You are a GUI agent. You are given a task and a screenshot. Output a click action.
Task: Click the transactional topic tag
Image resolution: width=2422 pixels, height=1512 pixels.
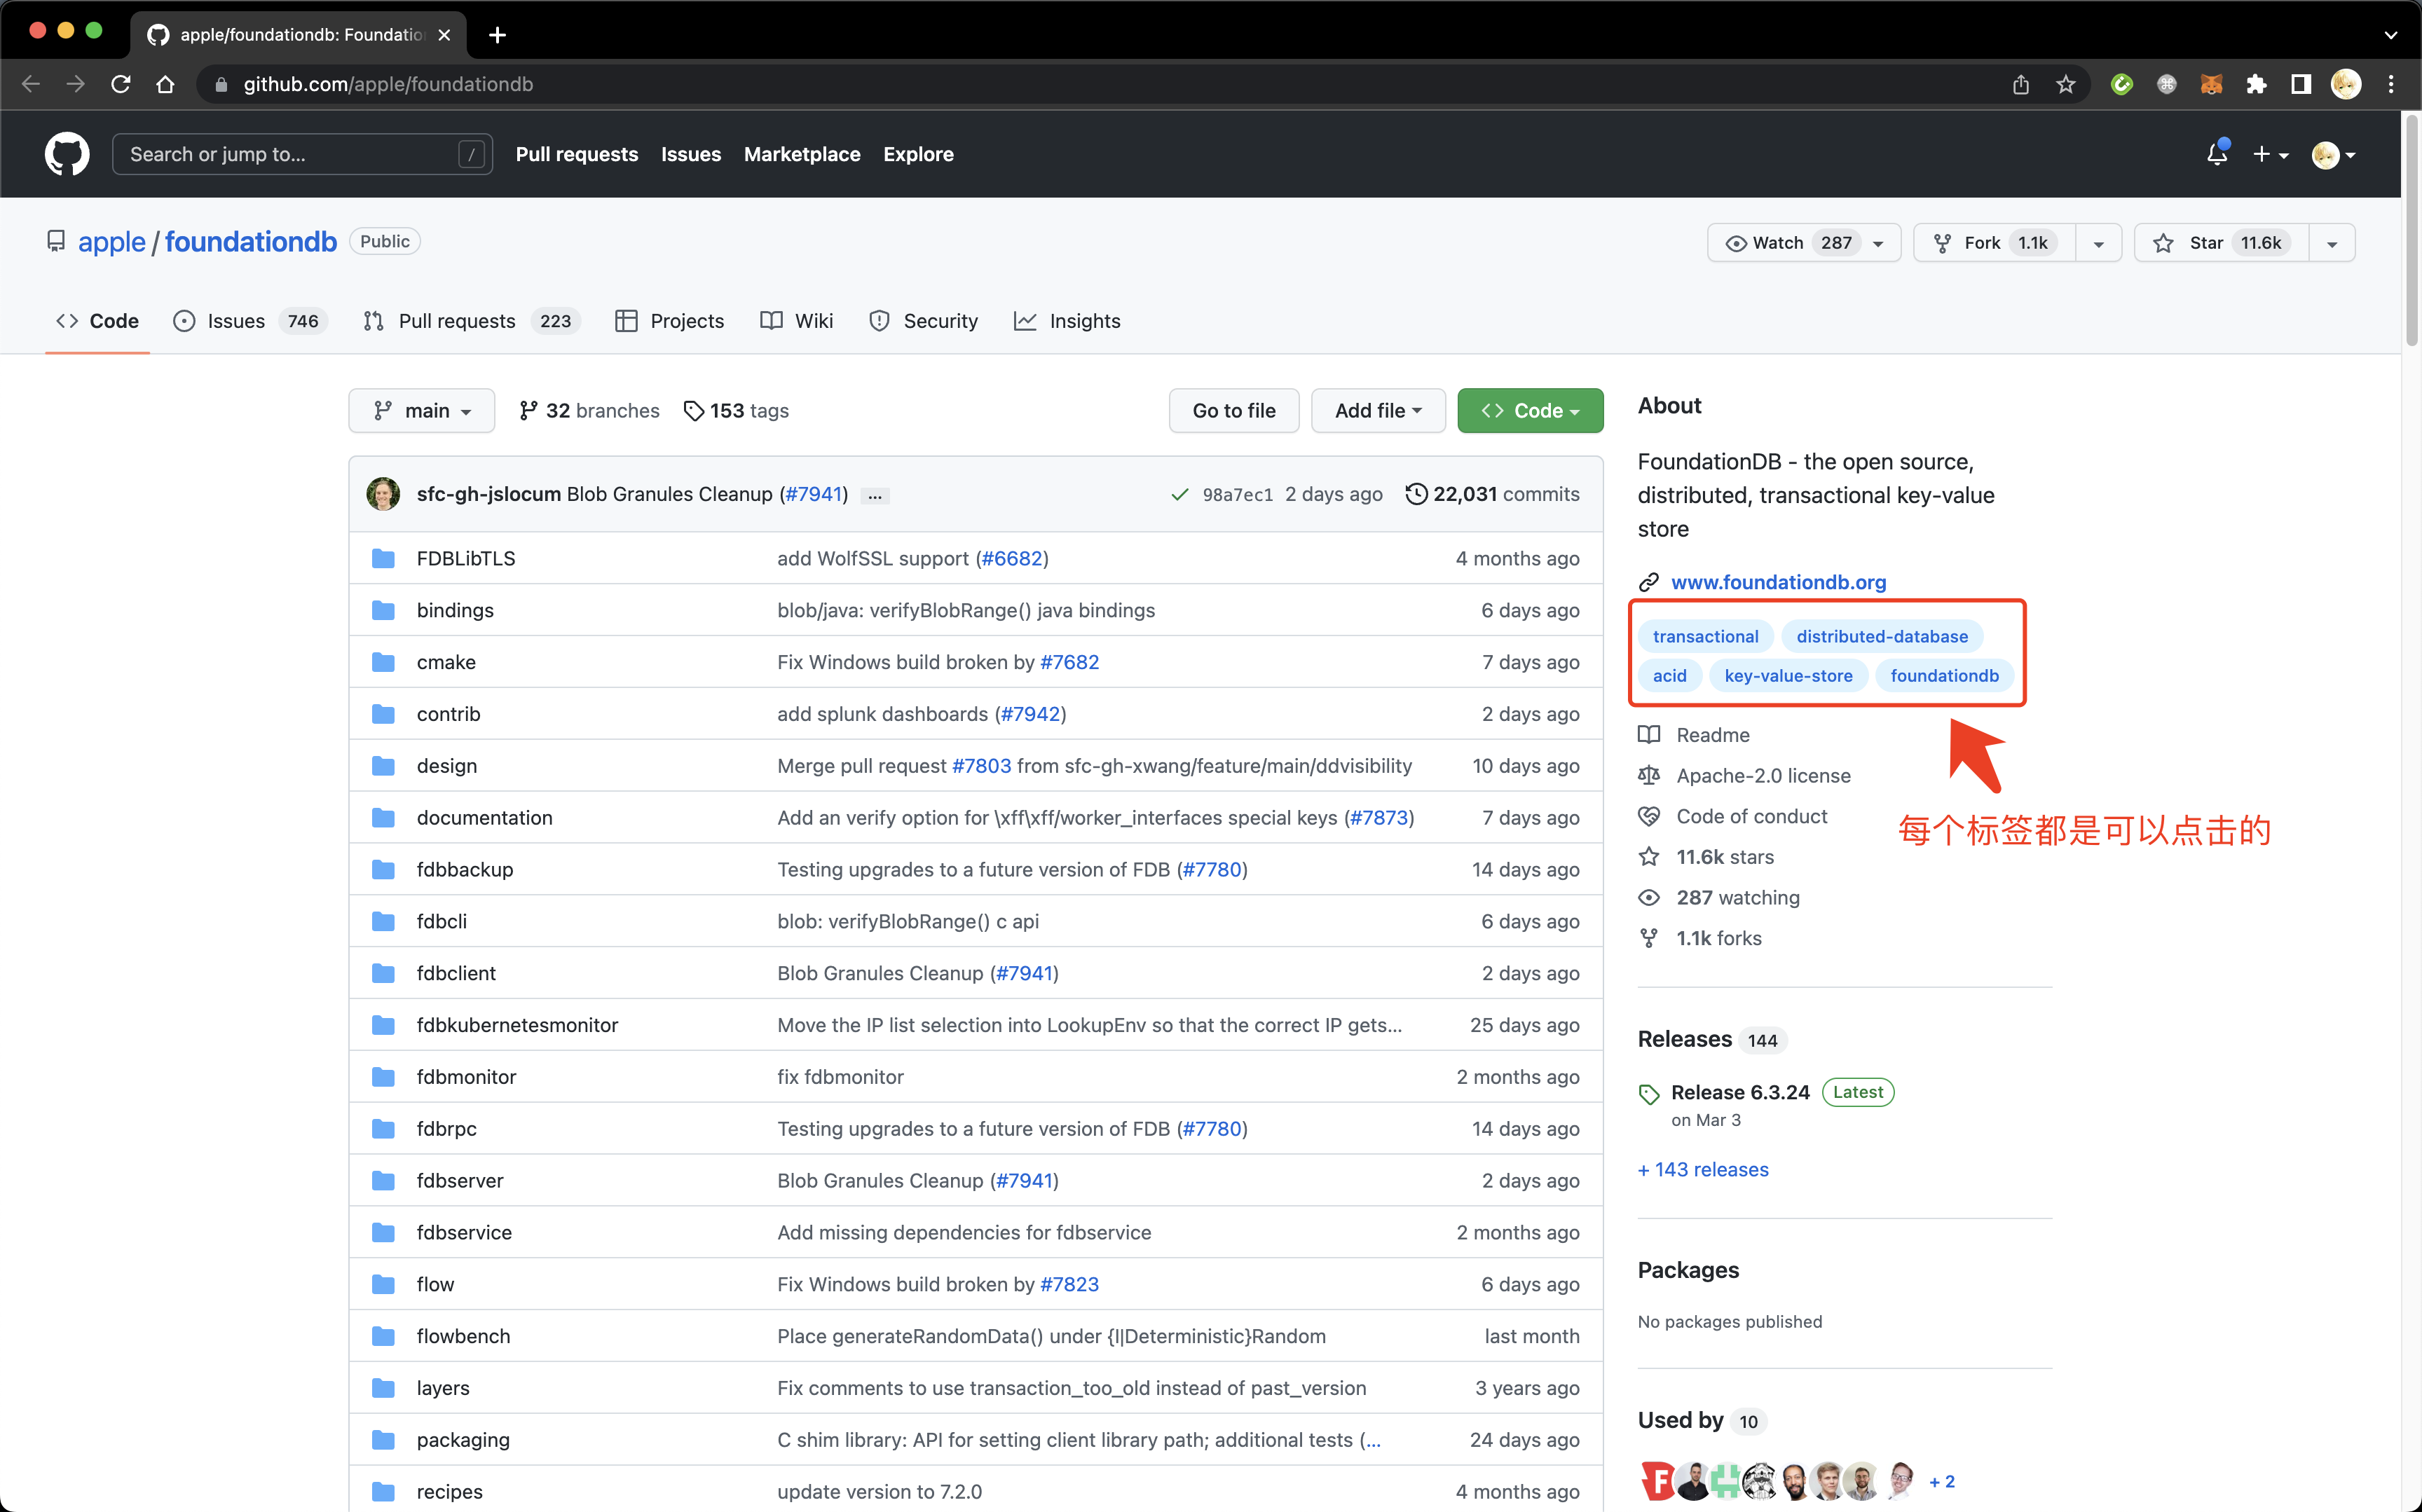pos(1705,636)
